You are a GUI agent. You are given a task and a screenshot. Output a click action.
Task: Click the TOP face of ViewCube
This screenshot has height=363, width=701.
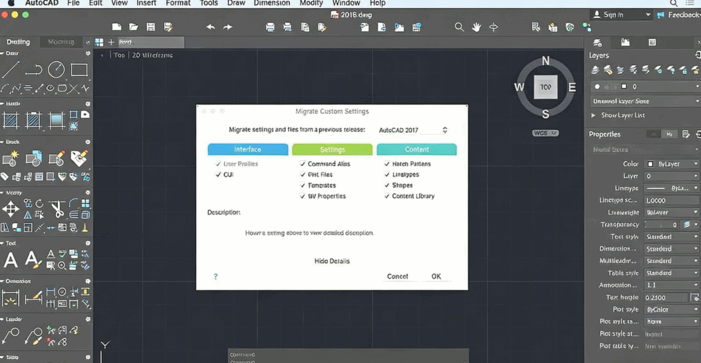[x=545, y=87]
